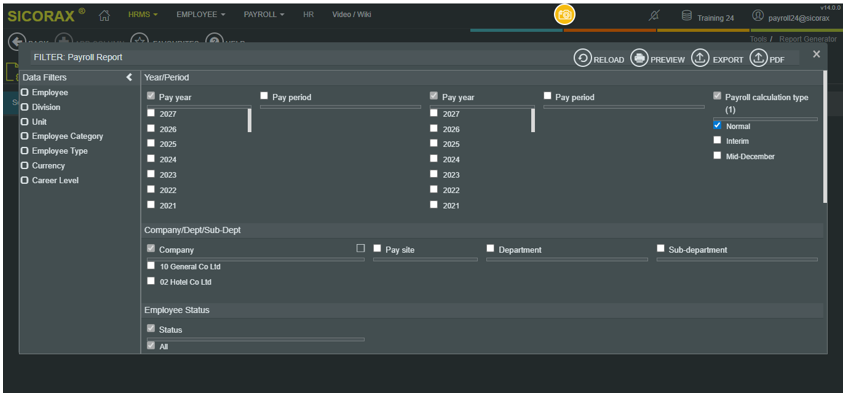Uncheck Normal payroll calculation type

(717, 125)
